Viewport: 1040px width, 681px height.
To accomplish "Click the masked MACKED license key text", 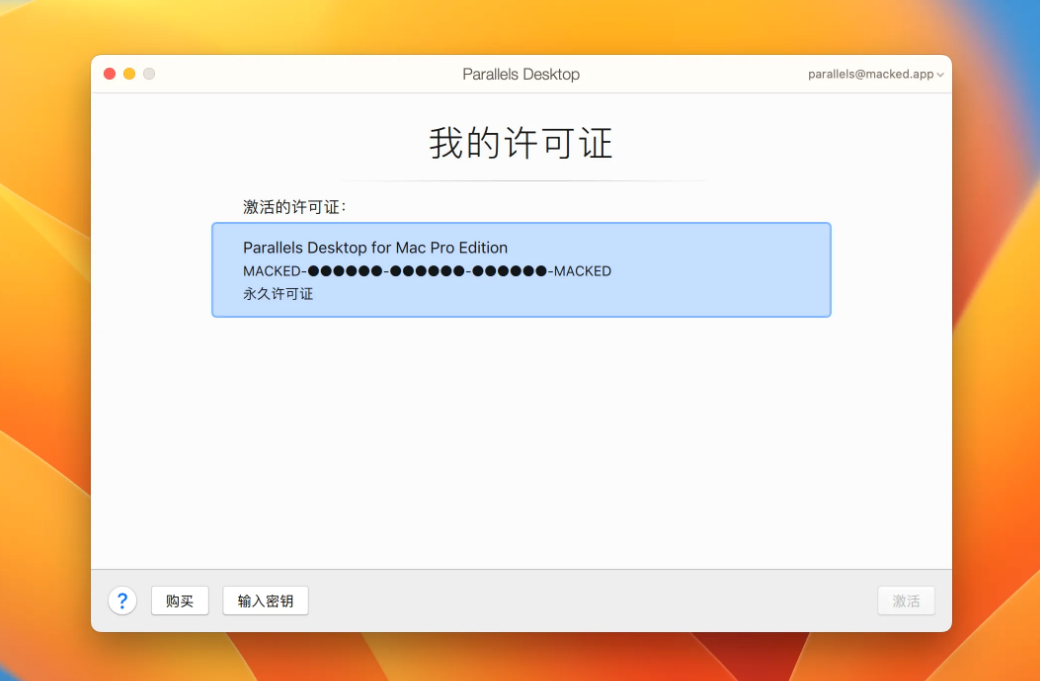I will [427, 271].
